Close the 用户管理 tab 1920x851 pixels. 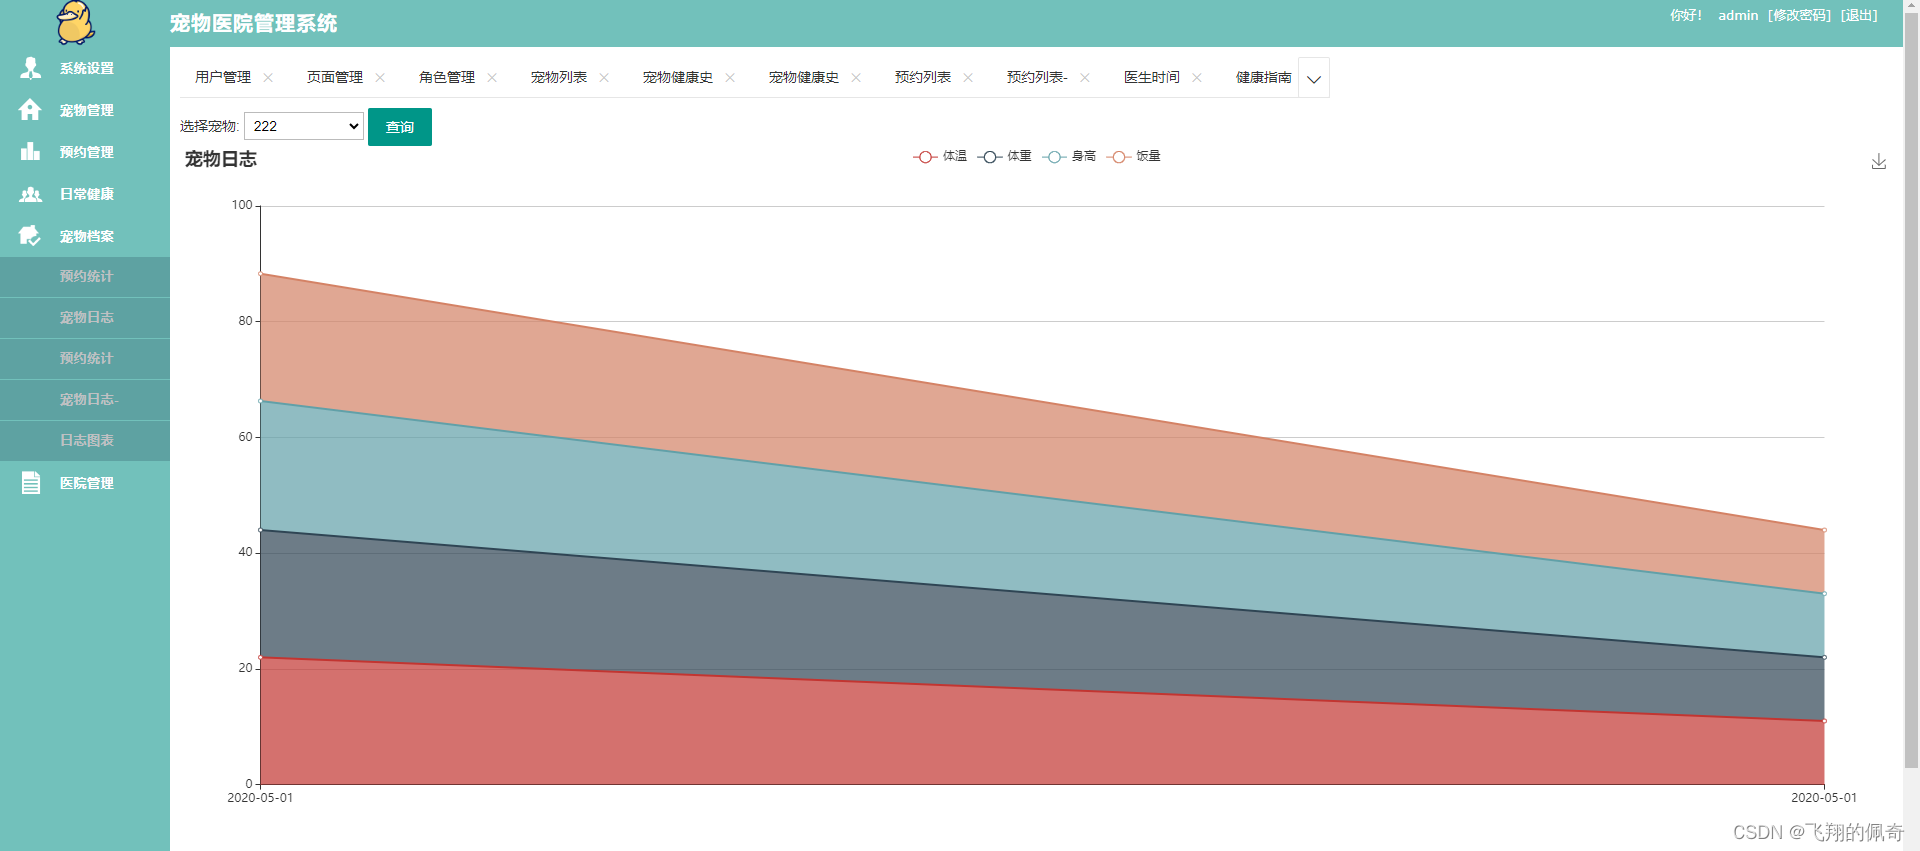tap(268, 77)
